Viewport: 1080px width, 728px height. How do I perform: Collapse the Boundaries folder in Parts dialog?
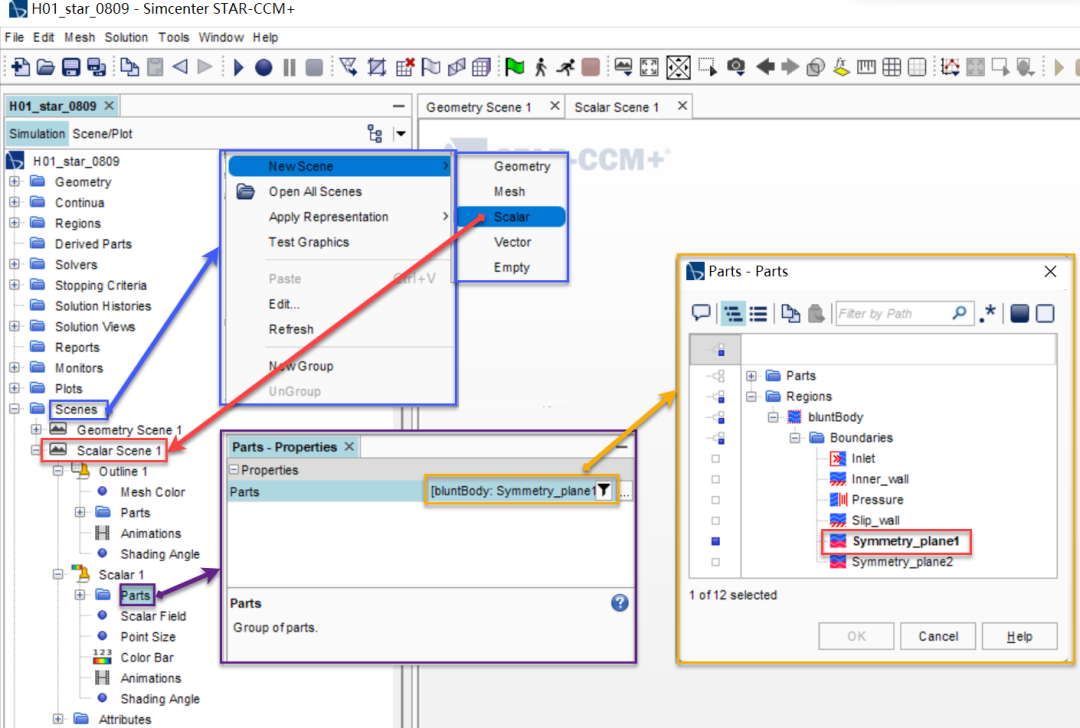point(795,438)
